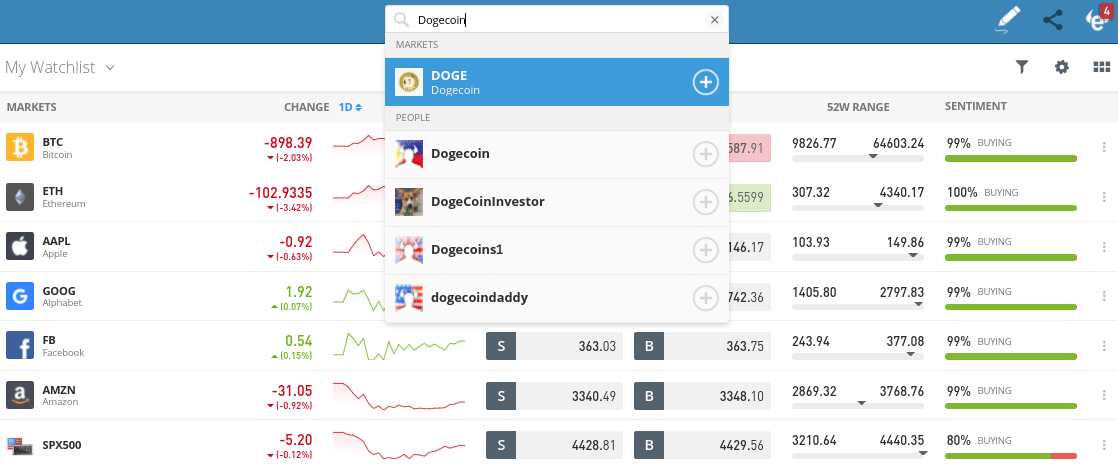Click AMZN 52-week range slider
The height and width of the screenshot is (468, 1118).
click(858, 405)
